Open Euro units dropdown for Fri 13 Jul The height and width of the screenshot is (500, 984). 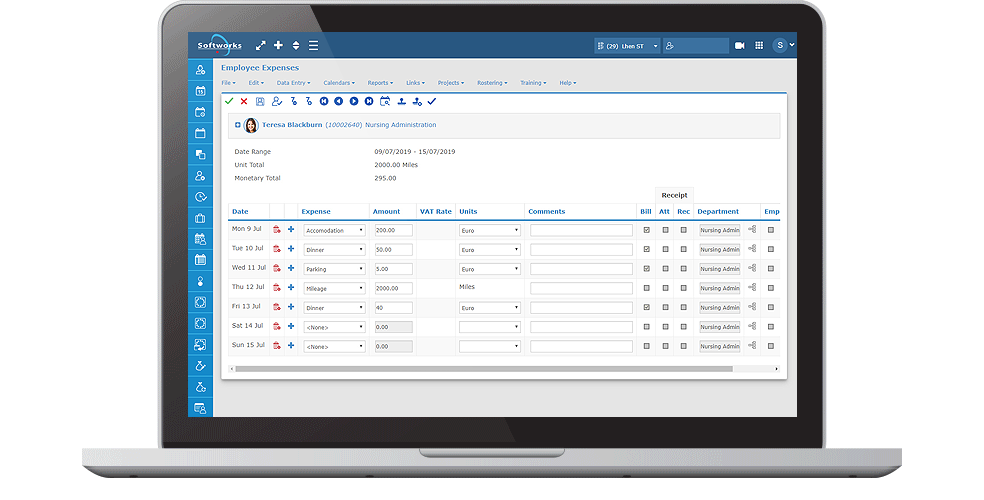pyautogui.click(x=489, y=308)
